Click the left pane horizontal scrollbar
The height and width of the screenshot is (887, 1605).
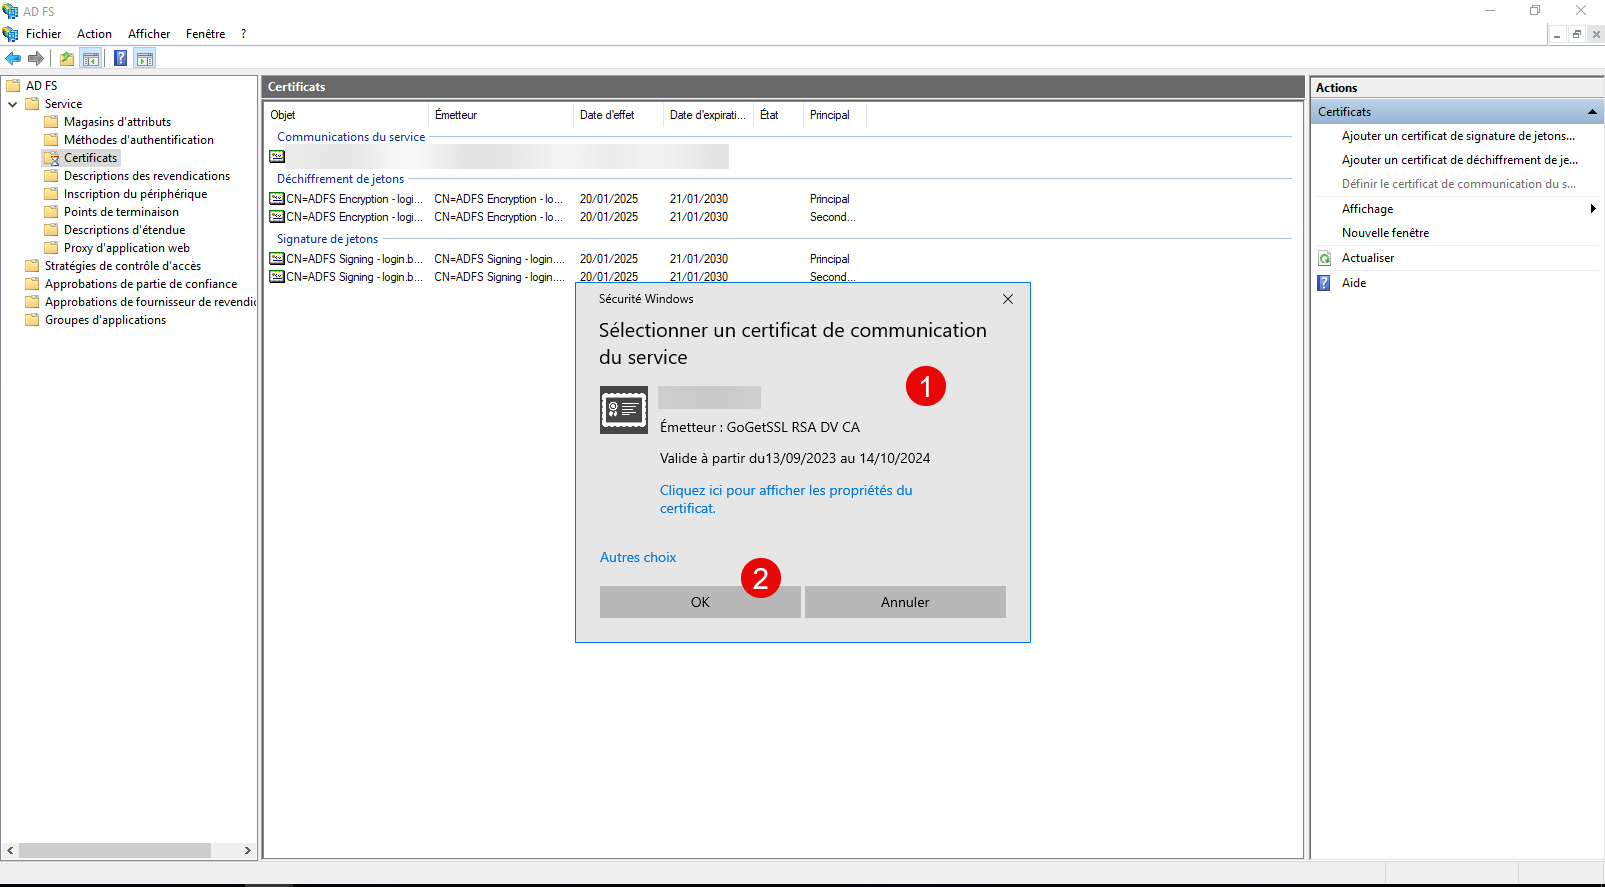pos(115,850)
